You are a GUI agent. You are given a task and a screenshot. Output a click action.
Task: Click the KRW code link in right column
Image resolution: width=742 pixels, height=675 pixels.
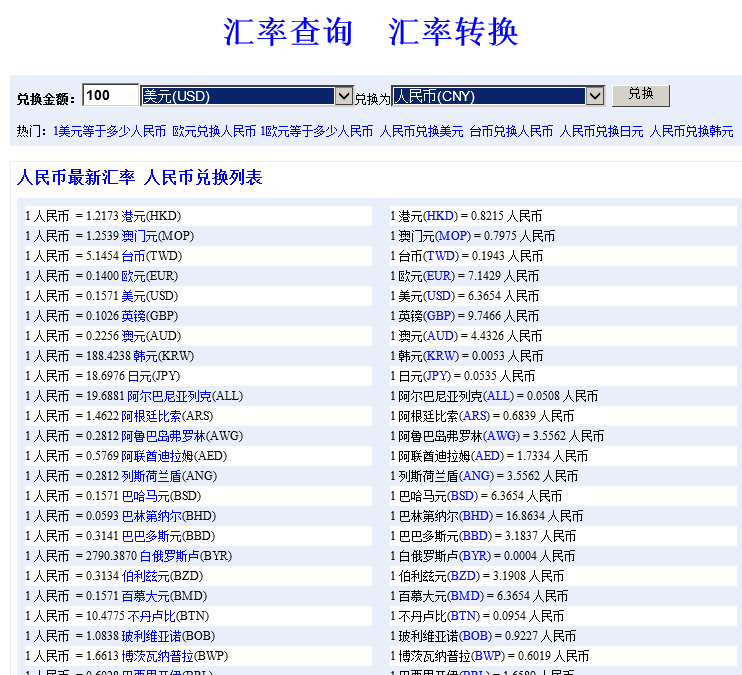441,356
